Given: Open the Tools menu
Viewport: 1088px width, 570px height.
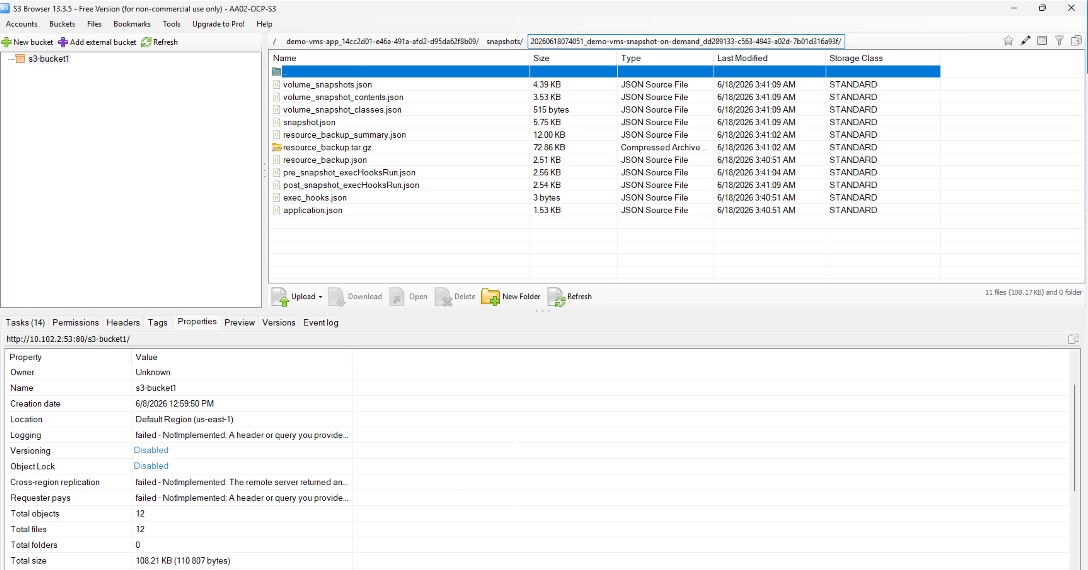Looking at the screenshot, I should (171, 24).
